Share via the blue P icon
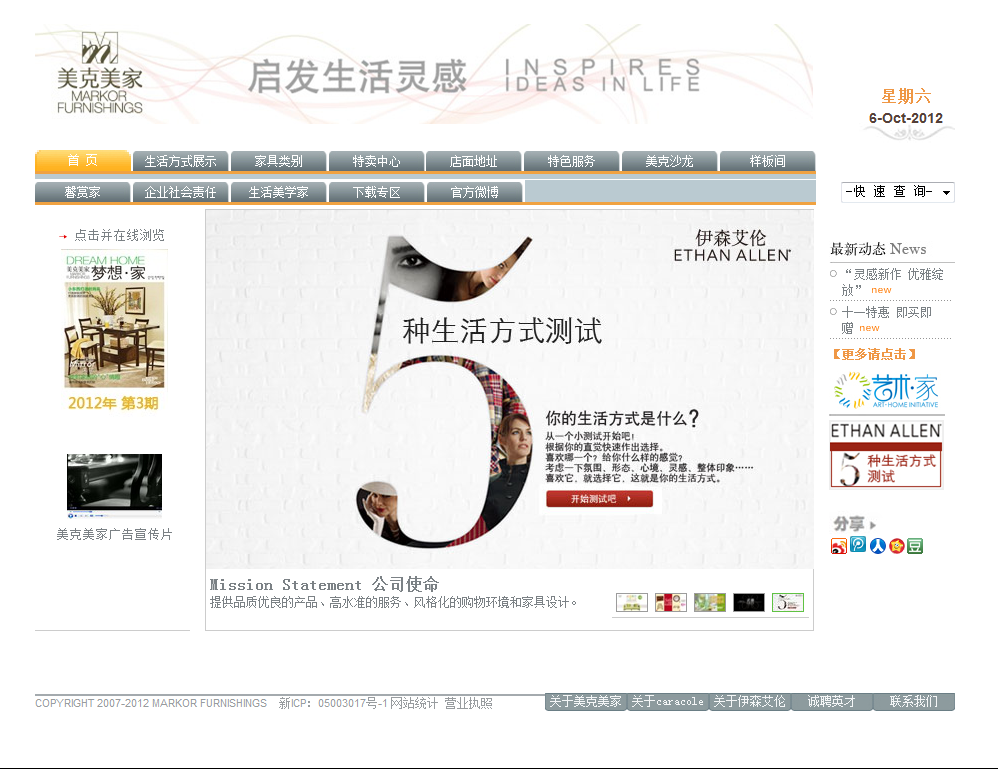This screenshot has width=998, height=769. click(858, 544)
